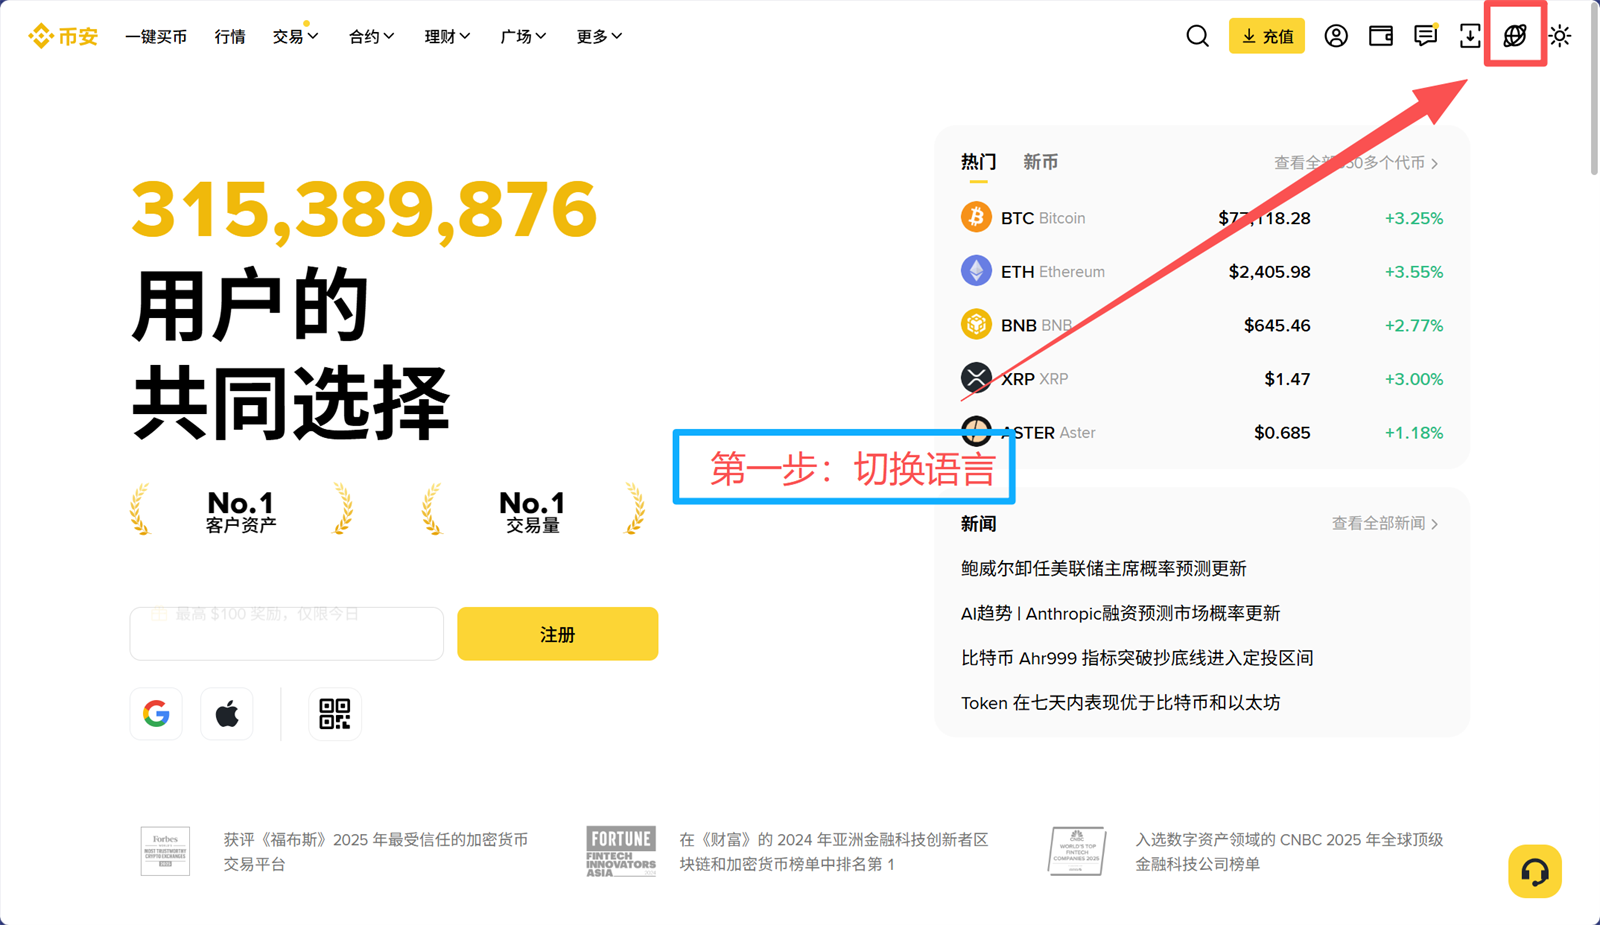Expand the 广场 dropdown menu
Image resolution: width=1600 pixels, height=925 pixels.
tap(523, 36)
